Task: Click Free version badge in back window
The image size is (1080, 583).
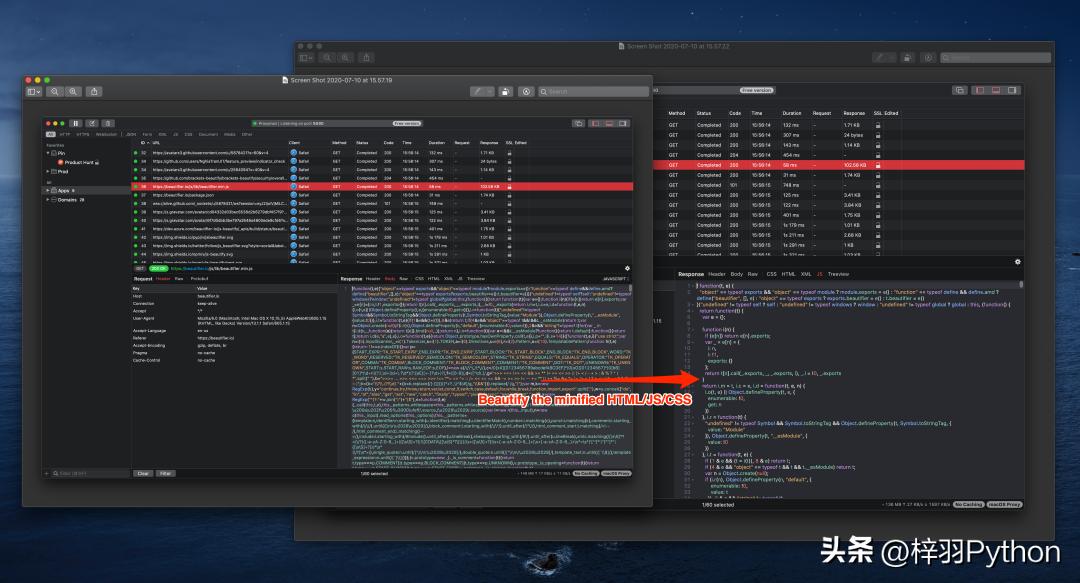Action: click(x=756, y=90)
